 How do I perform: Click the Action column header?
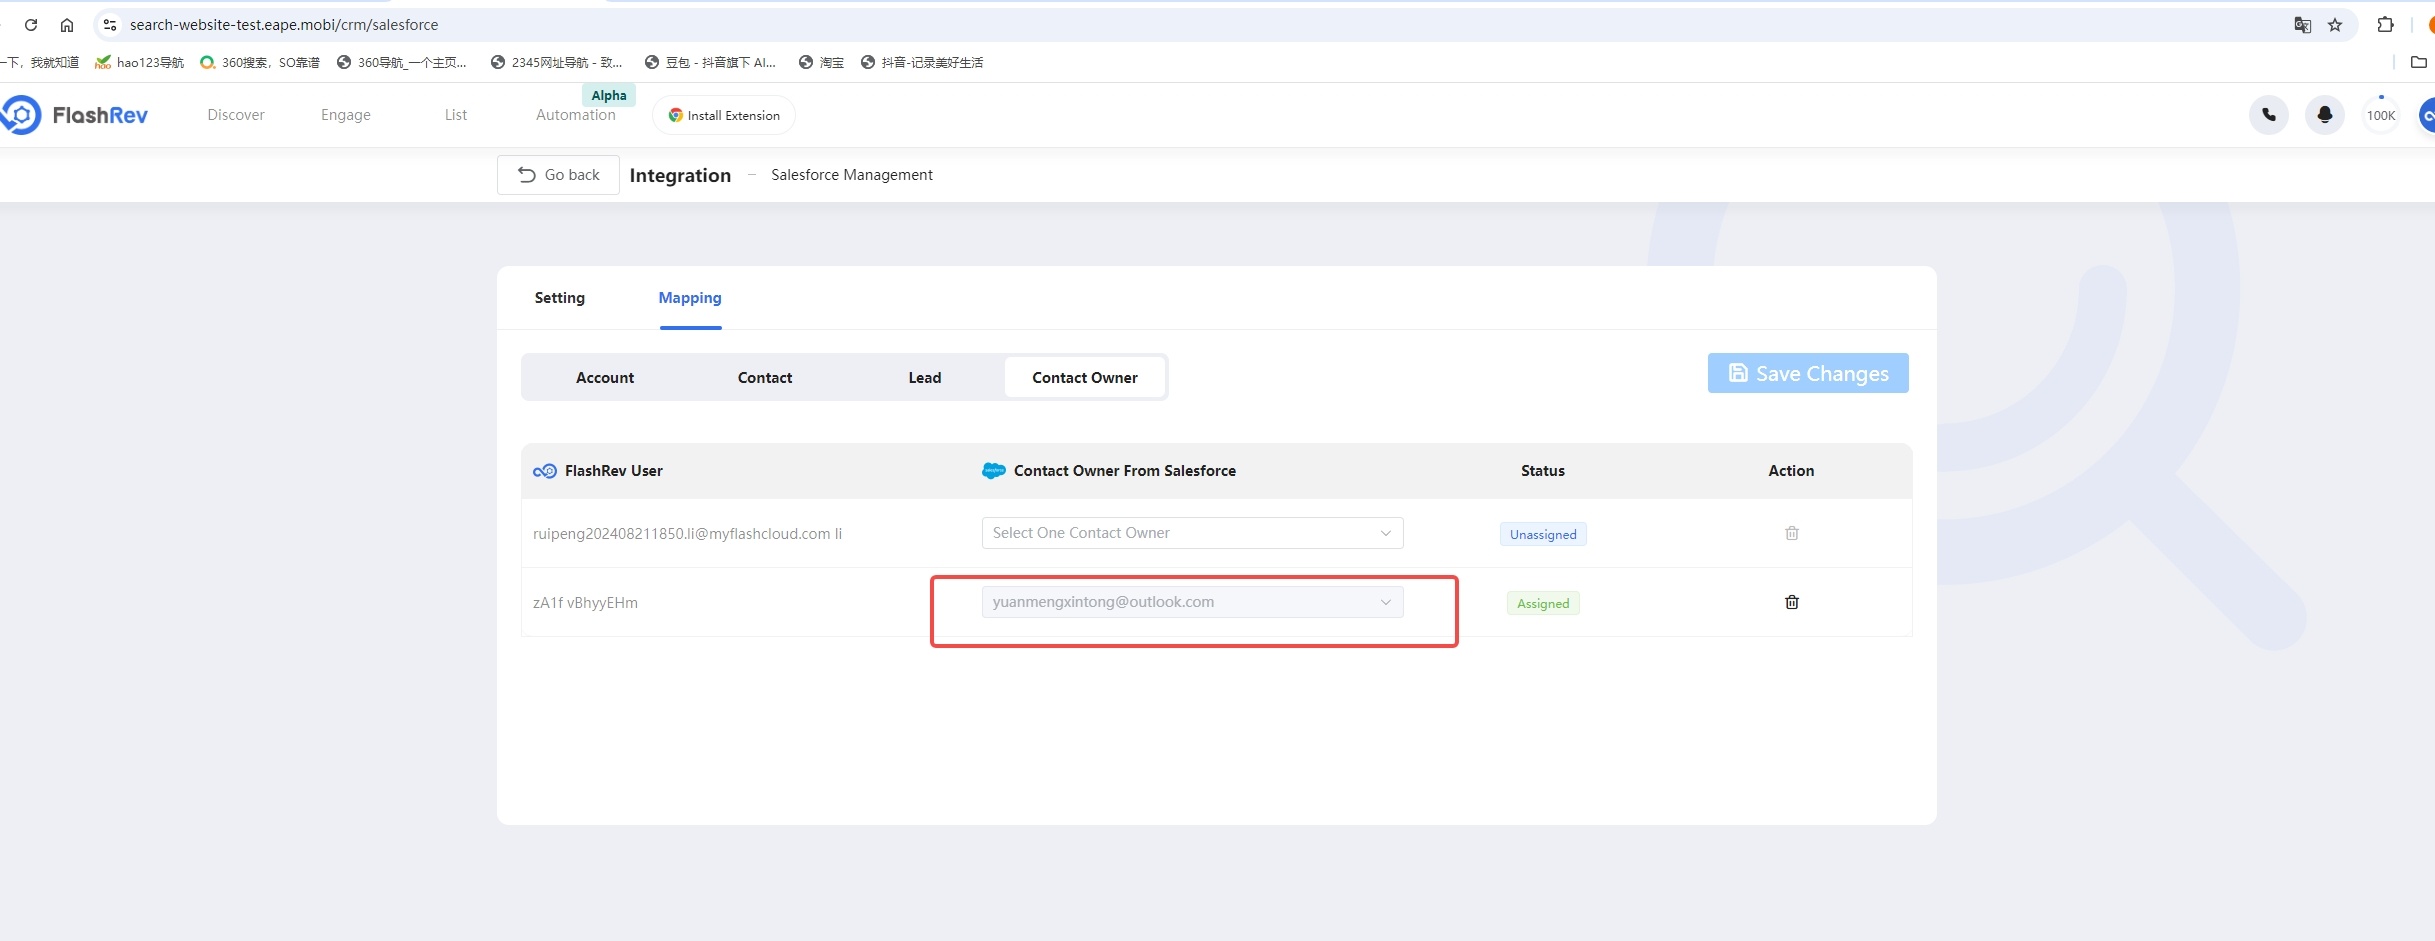[x=1791, y=471]
